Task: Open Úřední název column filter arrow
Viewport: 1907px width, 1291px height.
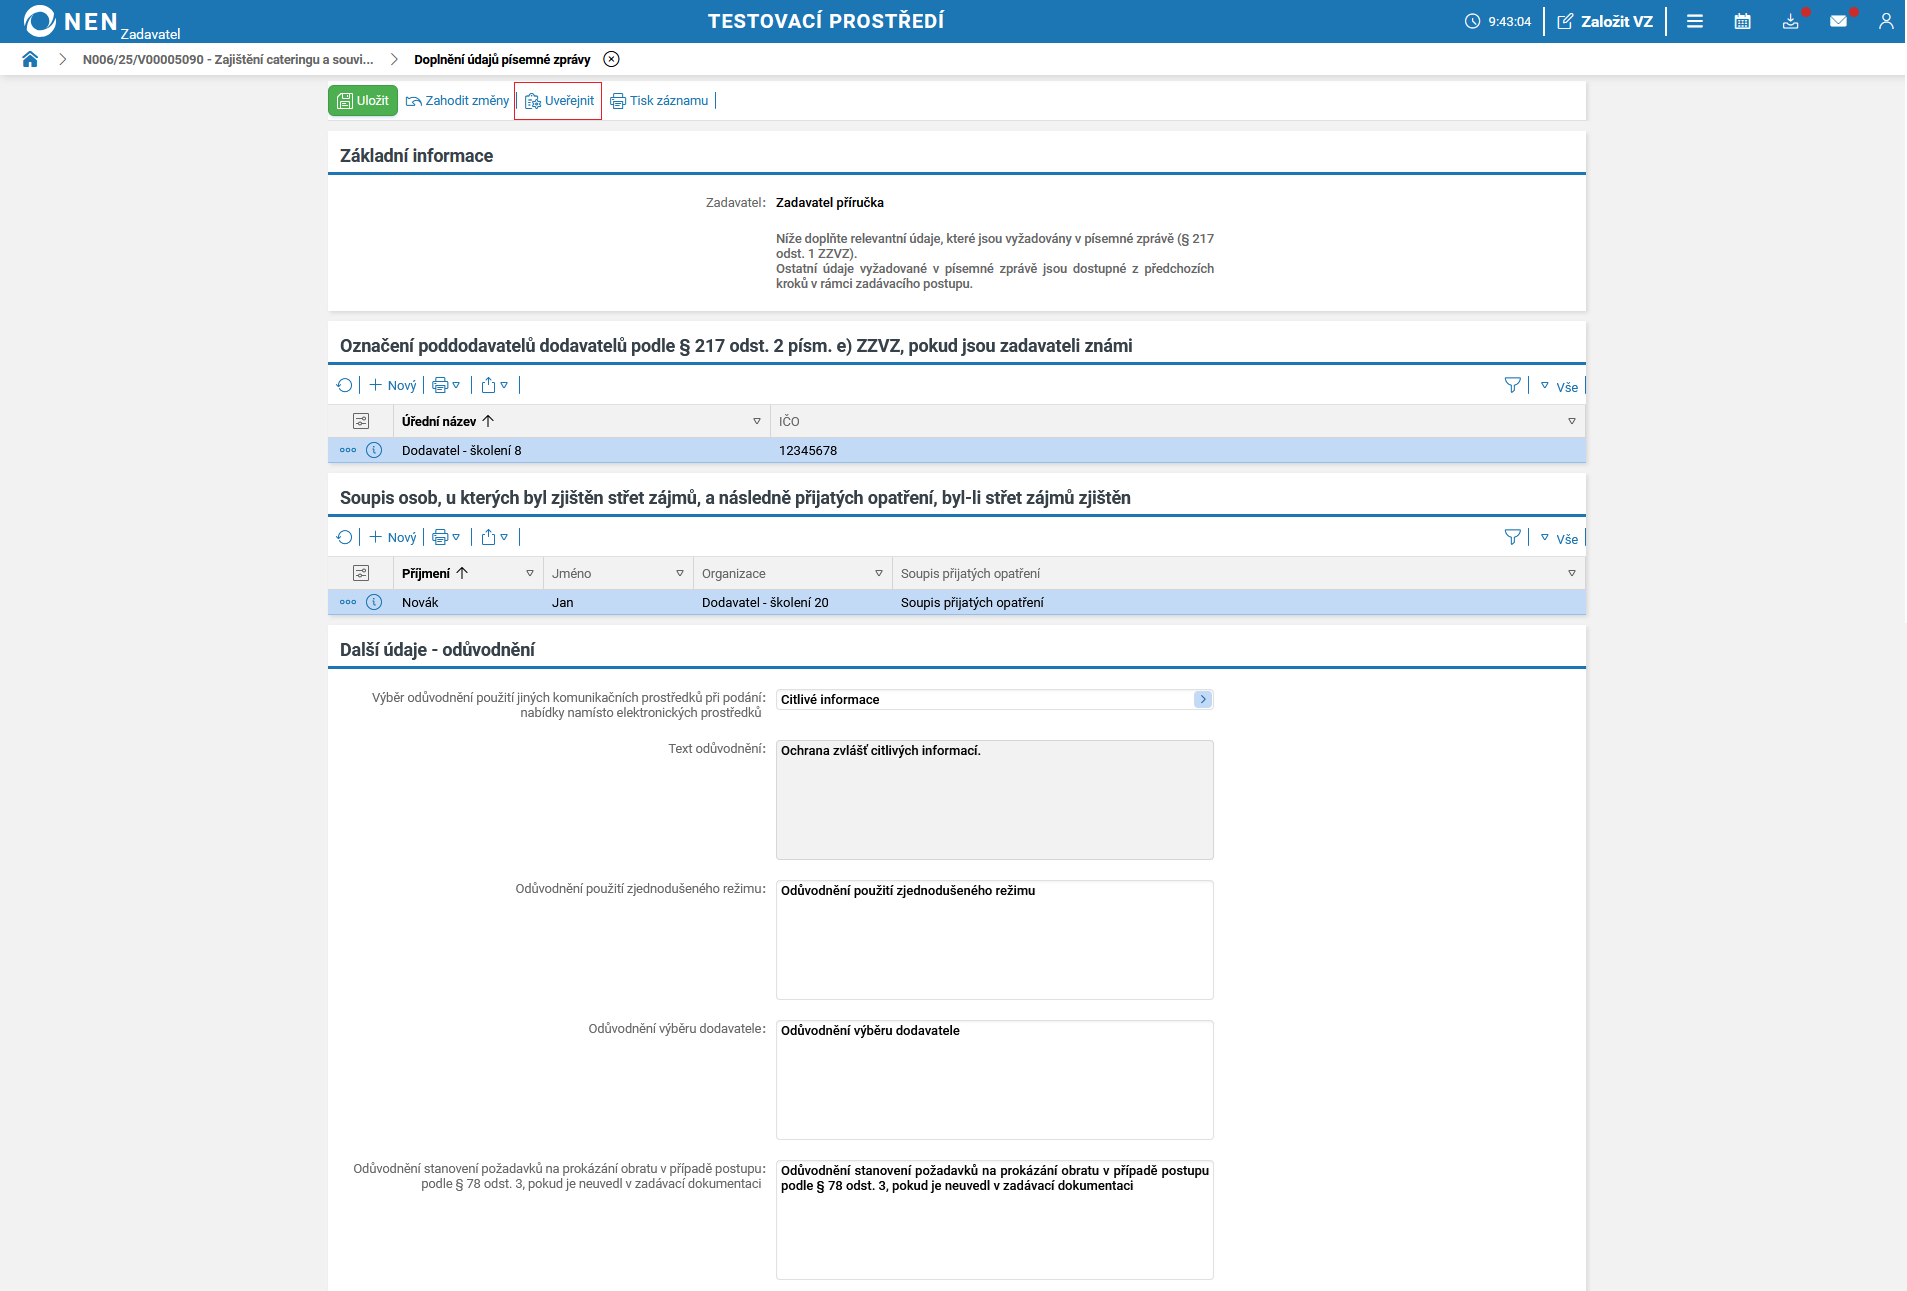Action: click(757, 421)
